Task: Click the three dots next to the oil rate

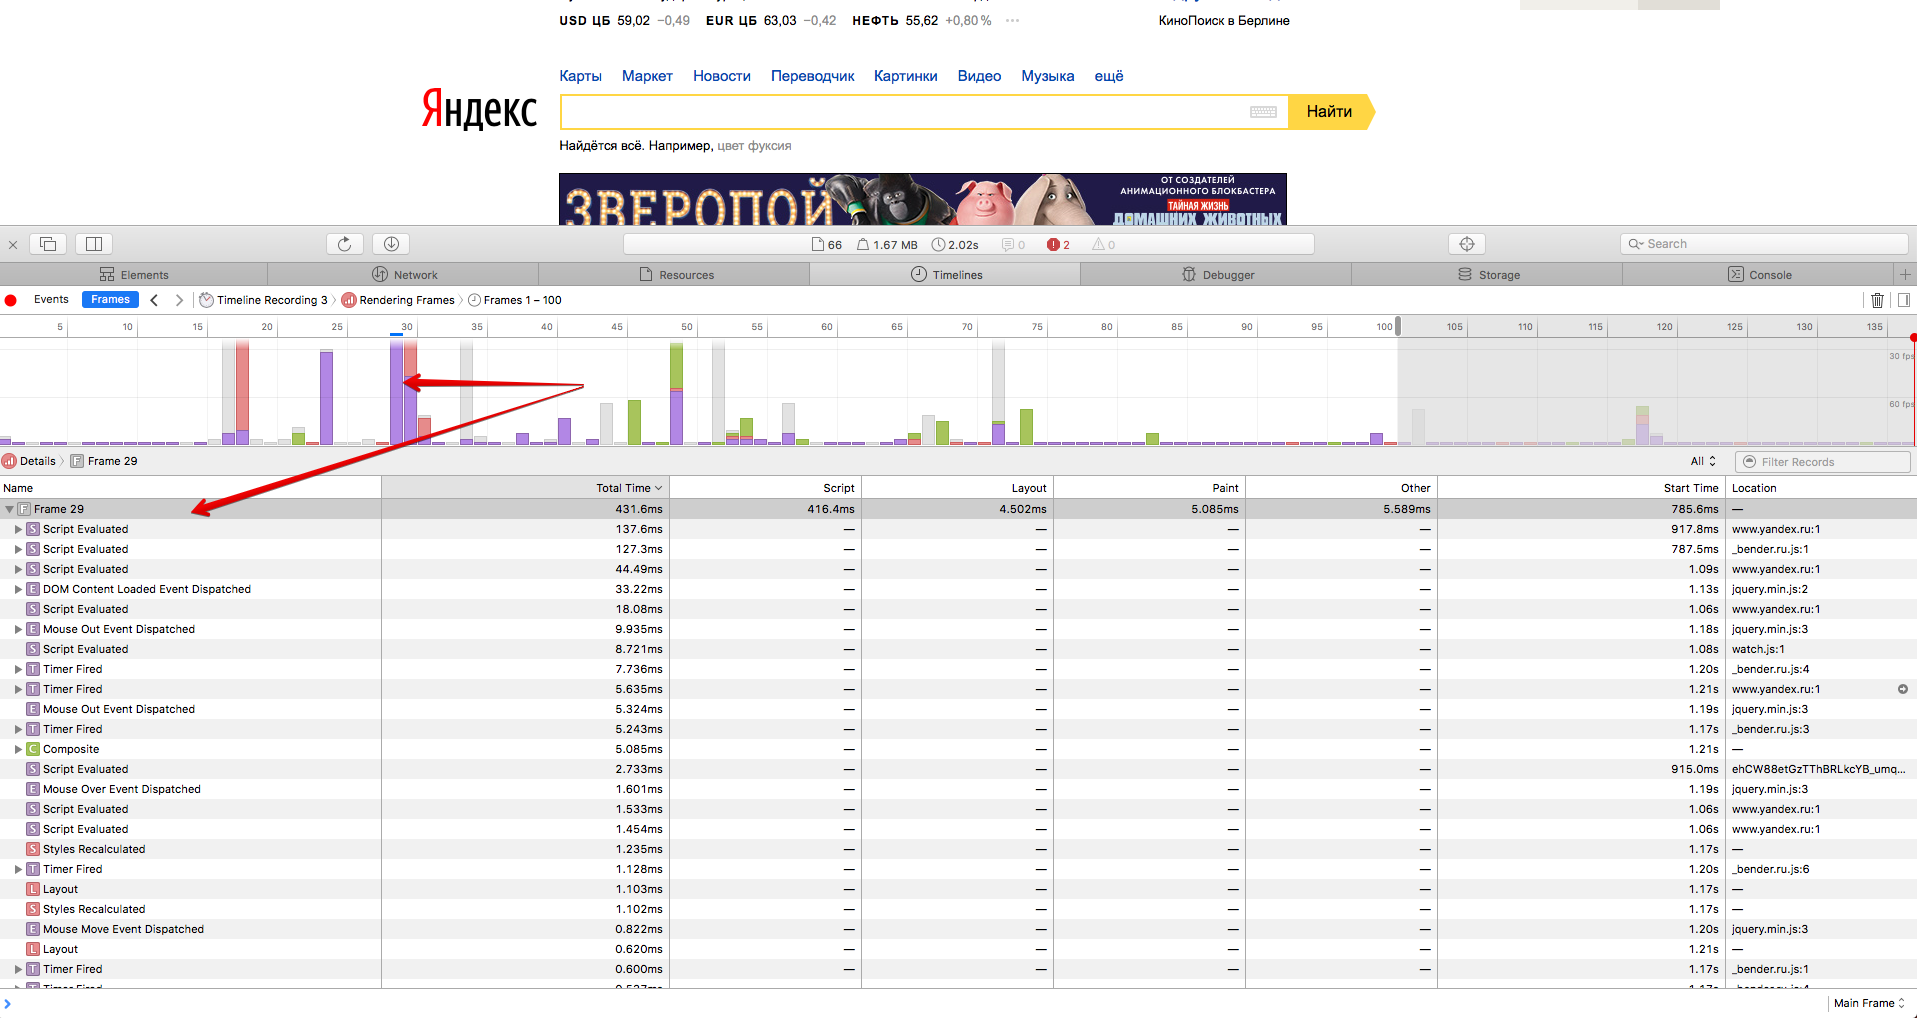Action: (1012, 20)
